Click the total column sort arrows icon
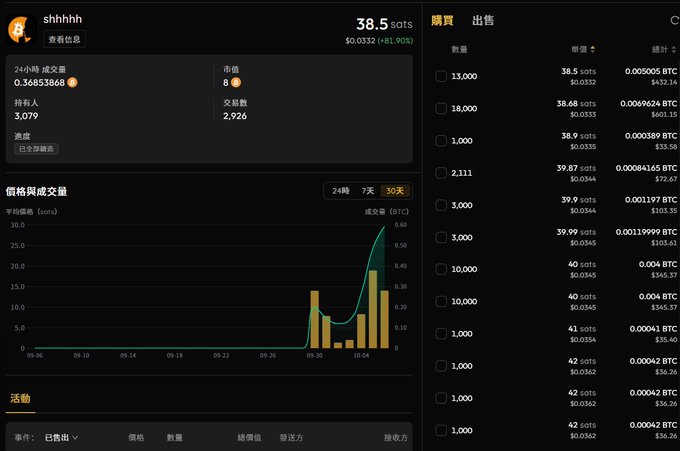Screen dimensions: 680x451 [673, 49]
